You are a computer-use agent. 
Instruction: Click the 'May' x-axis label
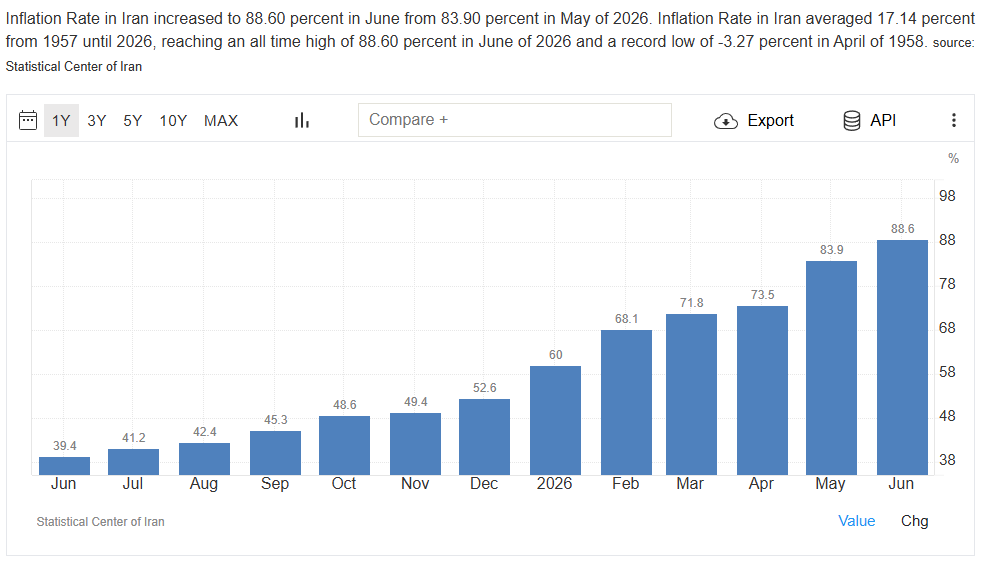click(830, 484)
